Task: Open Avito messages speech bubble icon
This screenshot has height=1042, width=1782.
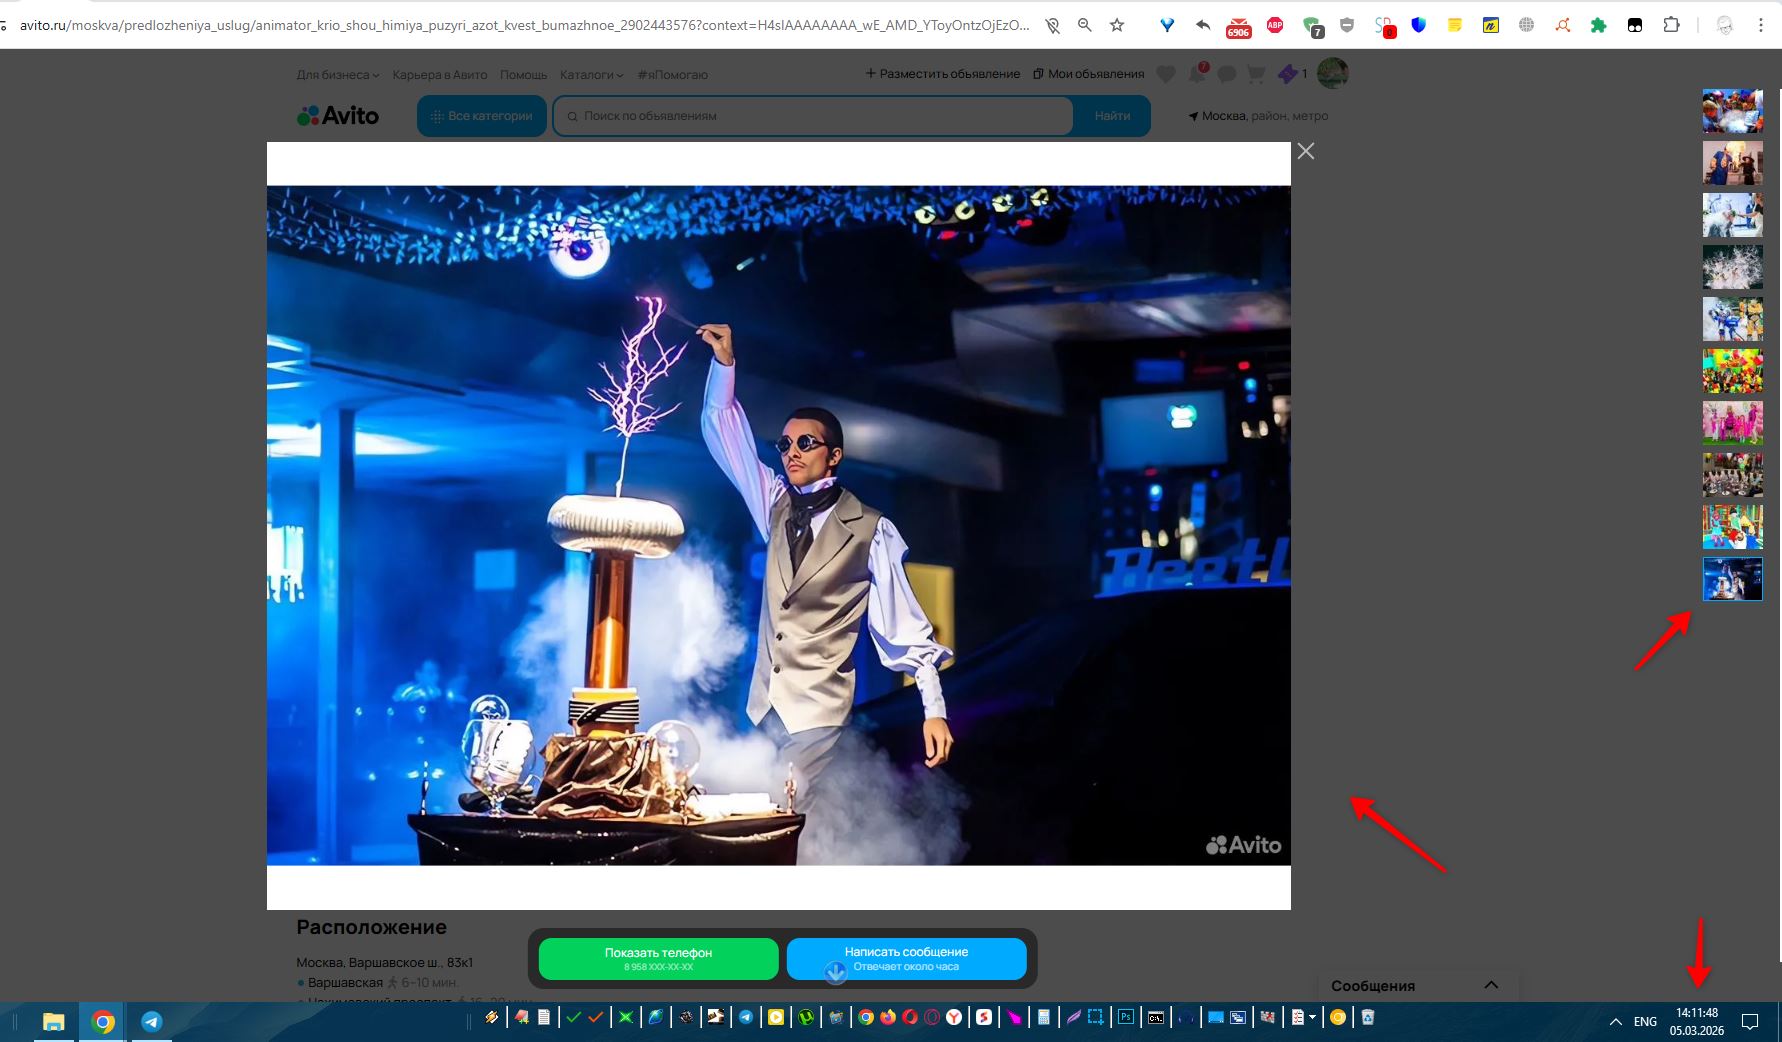Action: 1227,74
